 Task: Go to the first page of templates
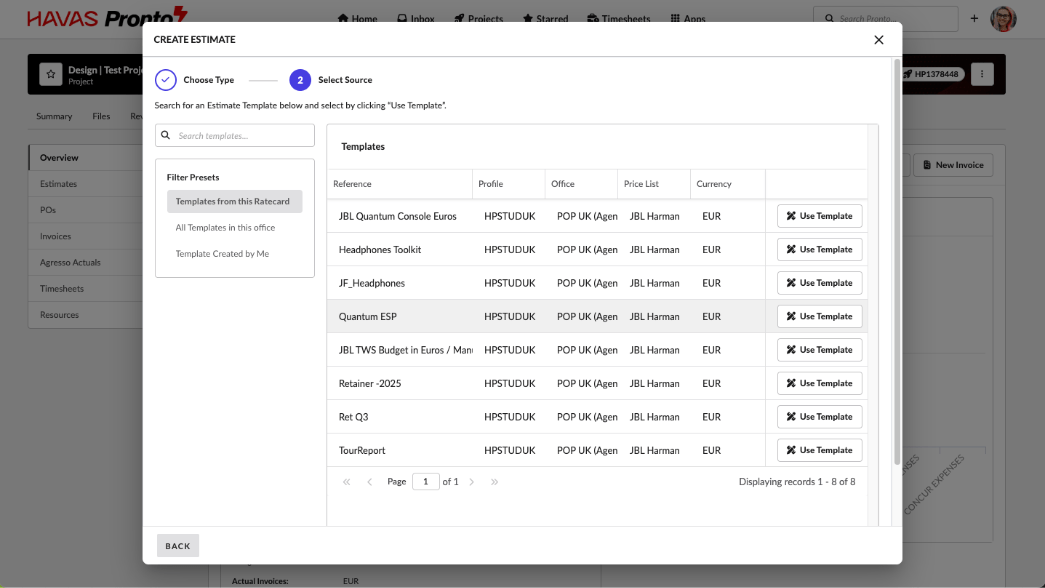(x=347, y=482)
